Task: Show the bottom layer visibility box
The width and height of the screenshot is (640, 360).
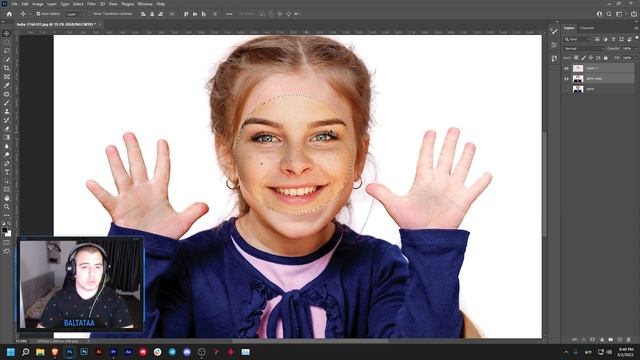Action: [x=567, y=89]
